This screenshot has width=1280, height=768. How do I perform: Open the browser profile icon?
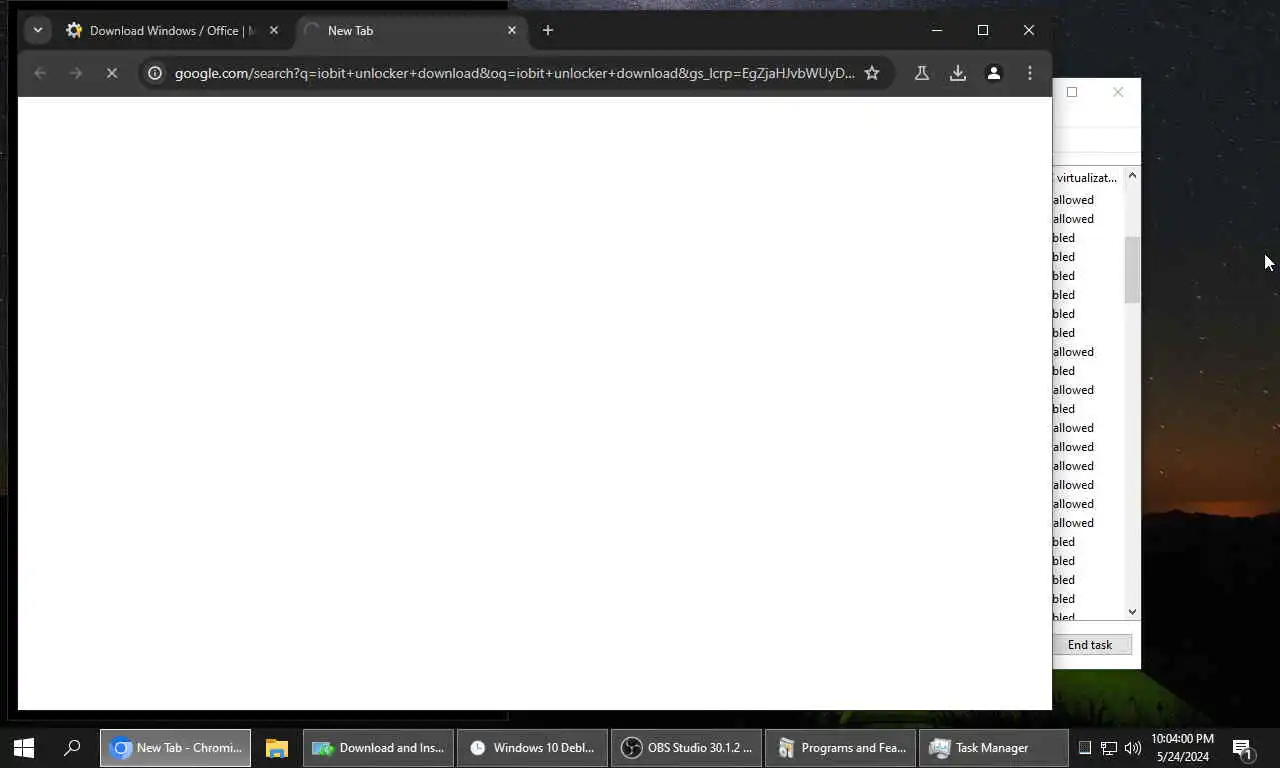point(994,73)
